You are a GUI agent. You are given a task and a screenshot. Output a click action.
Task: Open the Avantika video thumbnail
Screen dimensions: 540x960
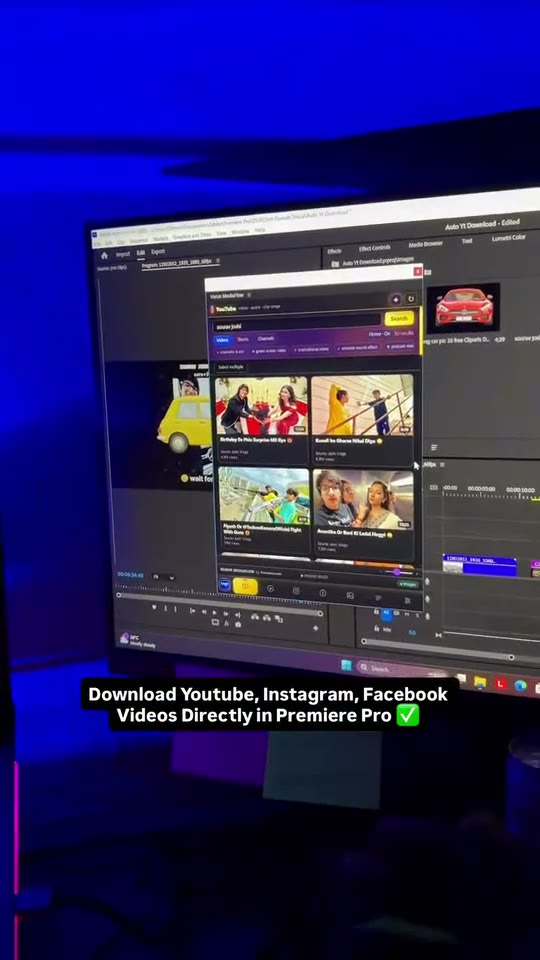(x=364, y=498)
